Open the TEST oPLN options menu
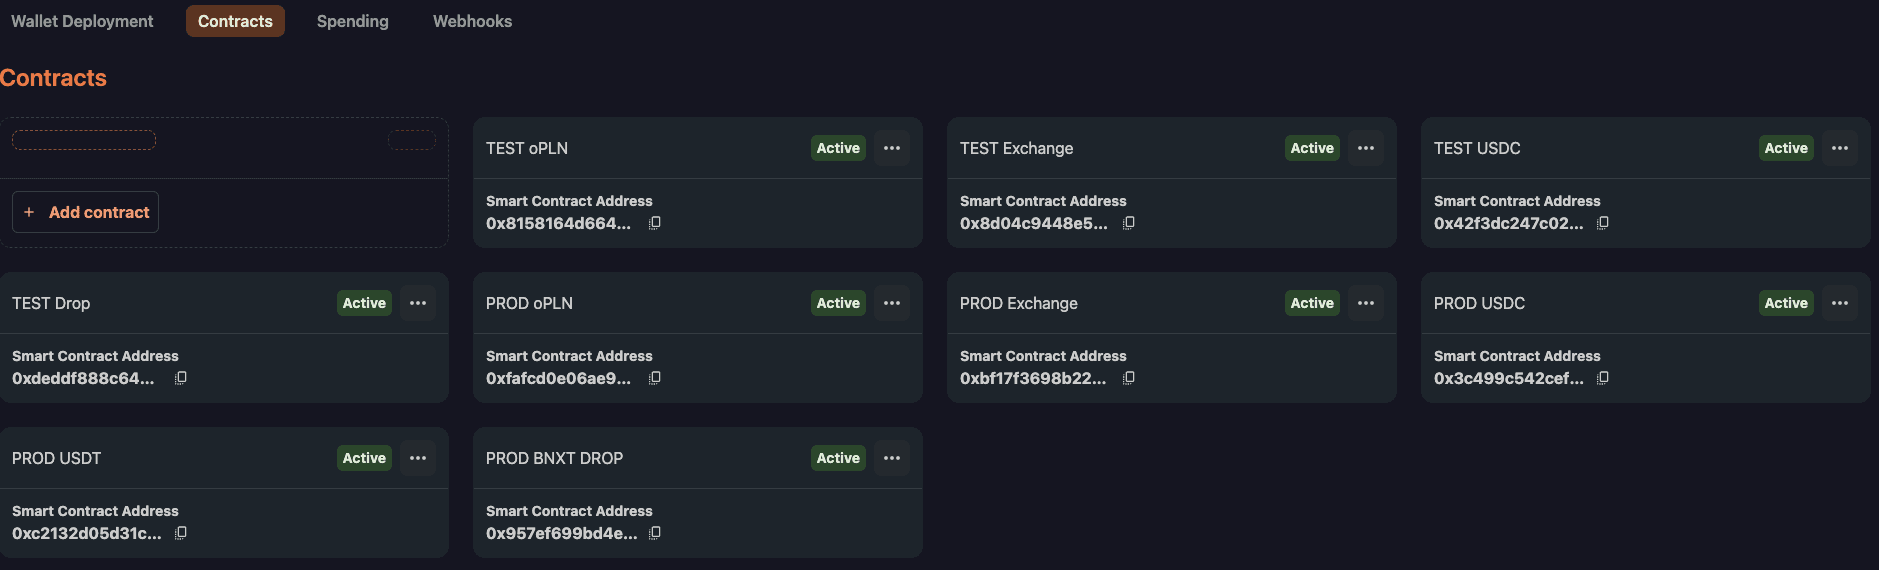 (892, 148)
